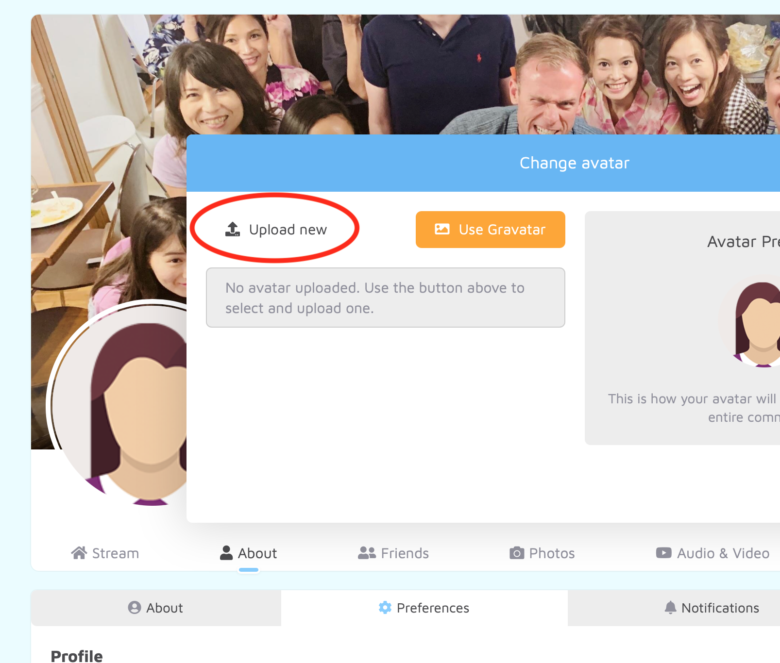Click the bell icon beside Notifications
The image size is (780, 663).
(671, 607)
